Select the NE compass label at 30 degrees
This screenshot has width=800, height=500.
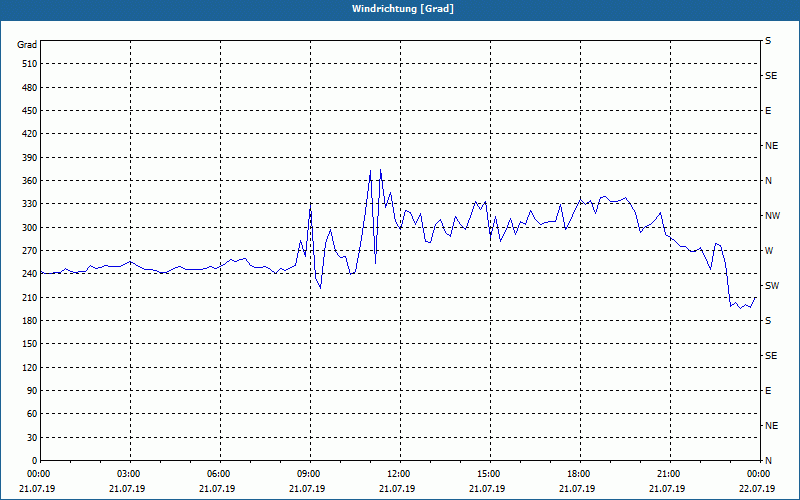click(771, 426)
